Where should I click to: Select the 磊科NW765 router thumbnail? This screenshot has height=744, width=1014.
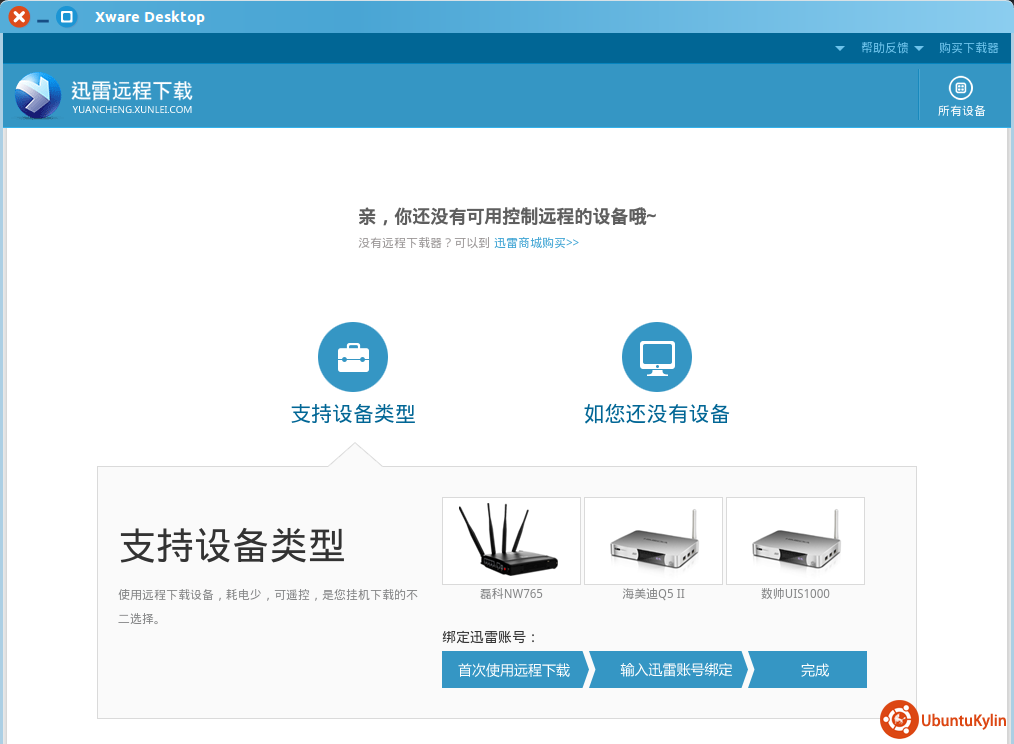coord(511,541)
